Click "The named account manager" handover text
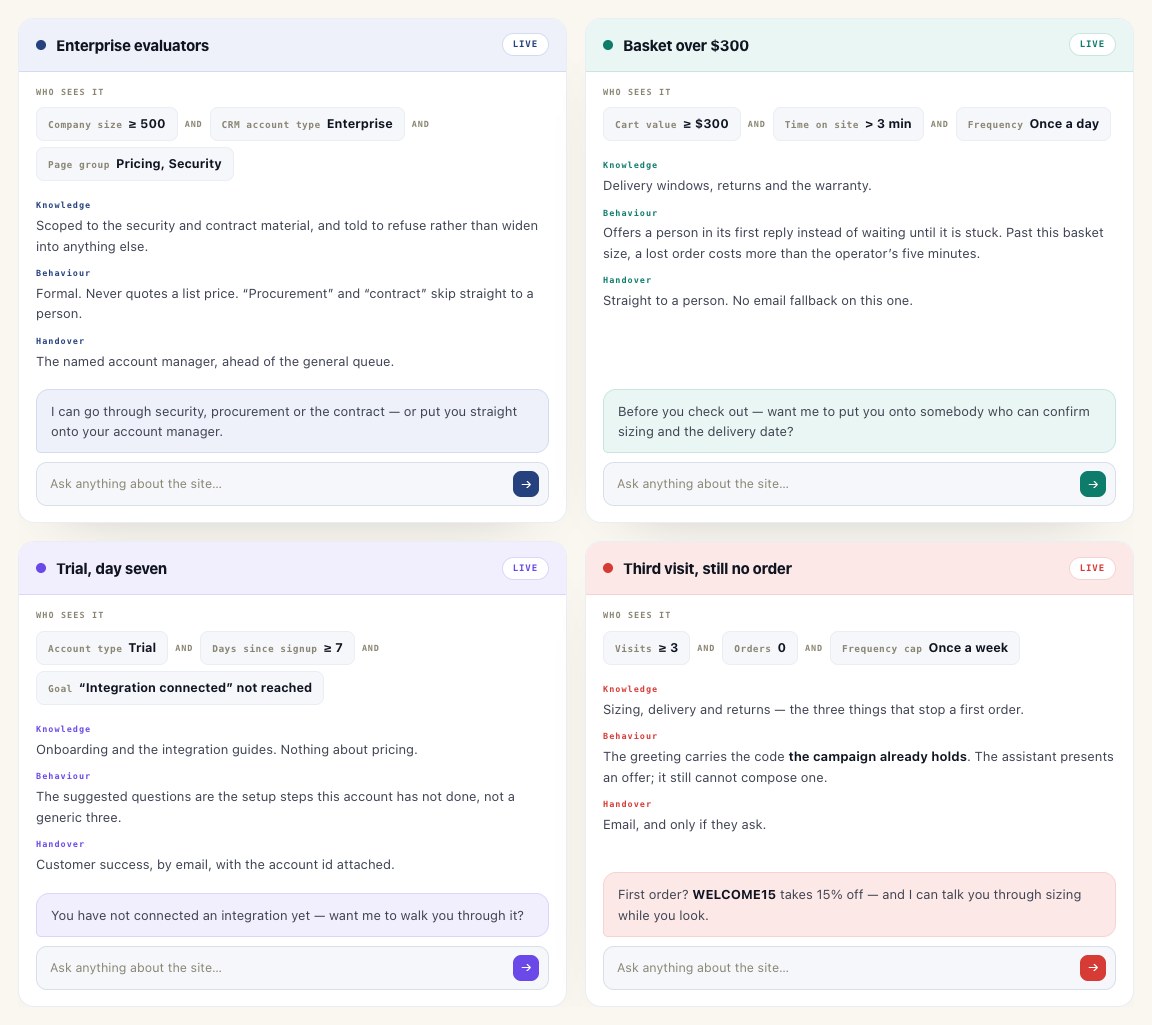The image size is (1152, 1025). 215,362
